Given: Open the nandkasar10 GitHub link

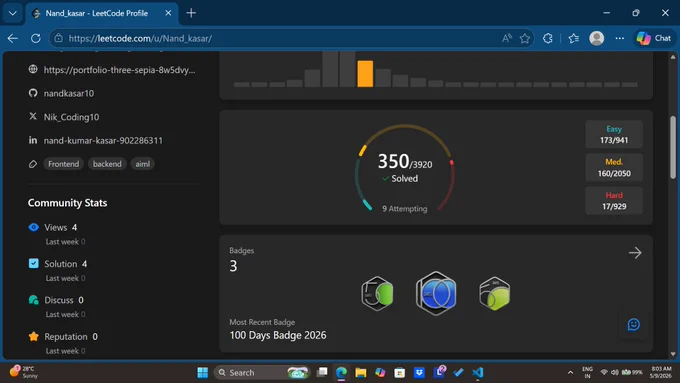Looking at the screenshot, I should (69, 93).
